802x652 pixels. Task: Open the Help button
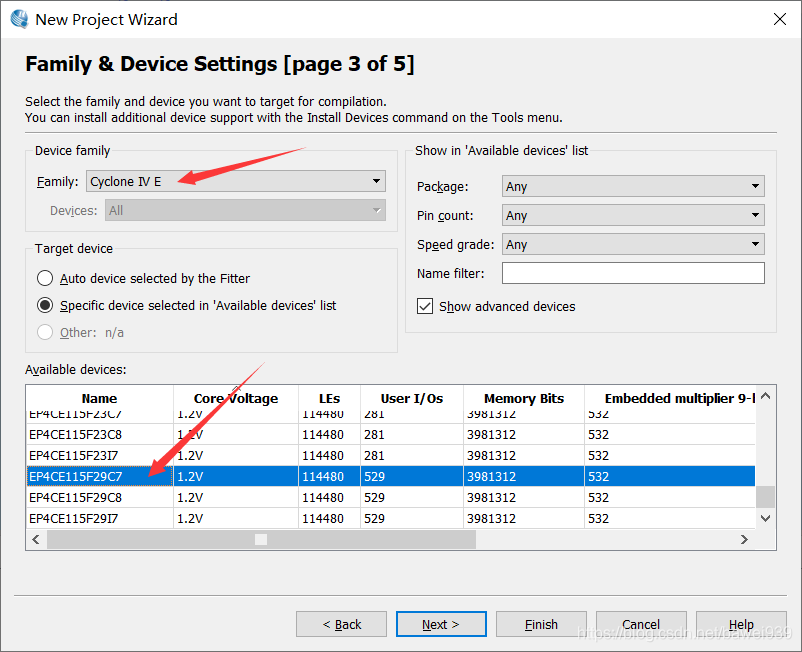(741, 624)
